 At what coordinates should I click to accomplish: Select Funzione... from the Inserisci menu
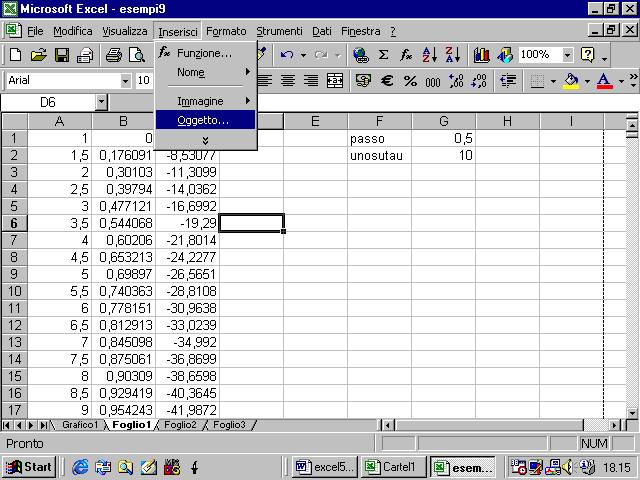tap(205, 53)
